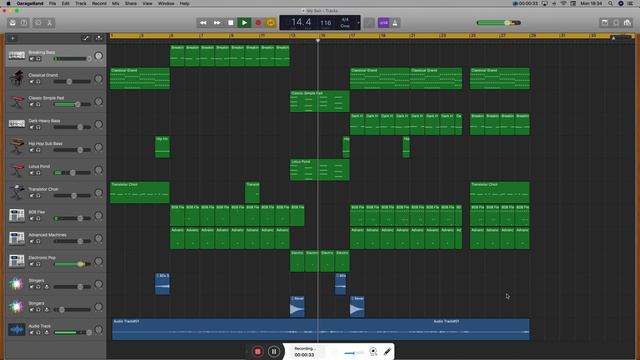Select the Transistor Choir track icon
The image size is (640, 360).
17,192
